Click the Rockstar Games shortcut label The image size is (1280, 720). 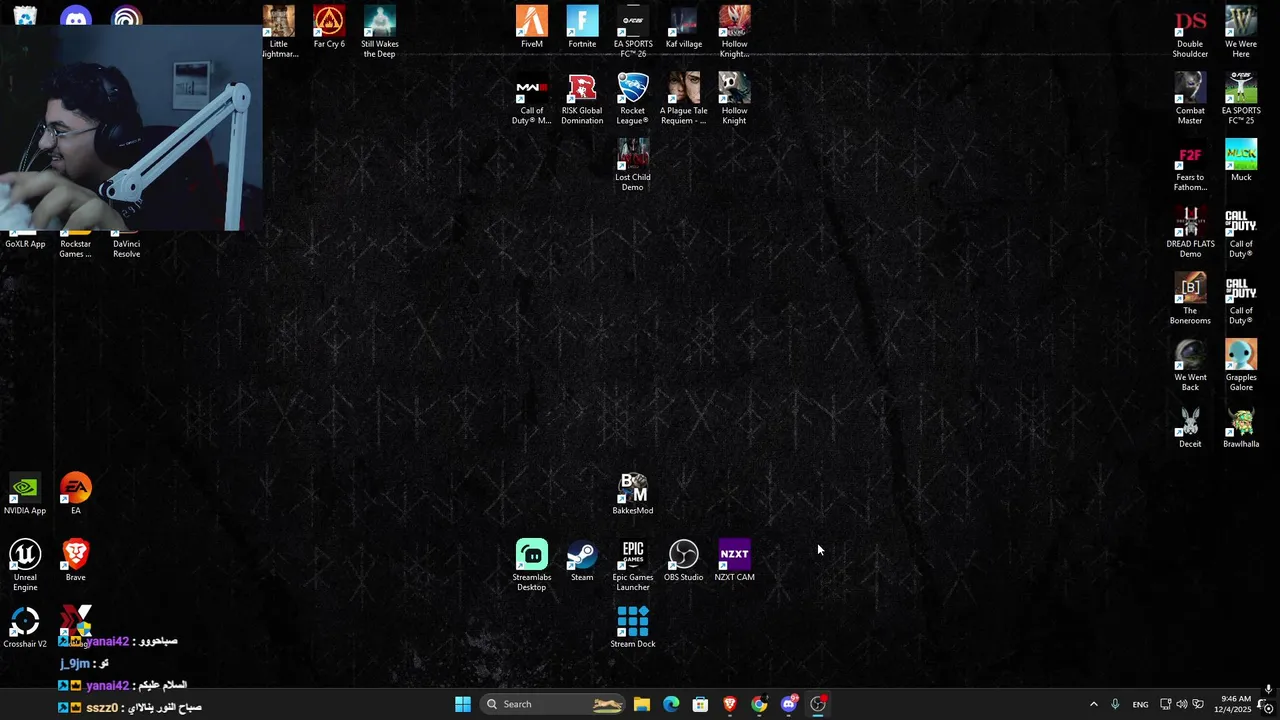pyautogui.click(x=76, y=249)
